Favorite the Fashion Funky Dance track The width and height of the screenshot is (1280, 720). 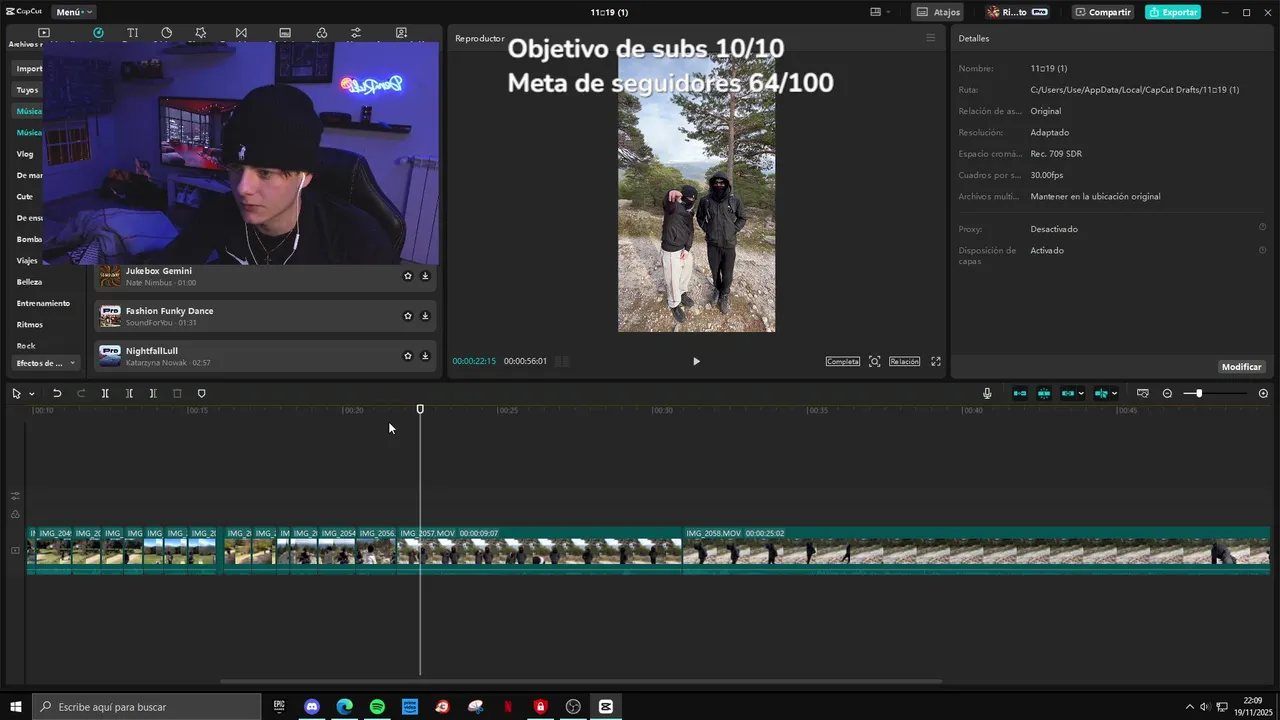click(408, 316)
